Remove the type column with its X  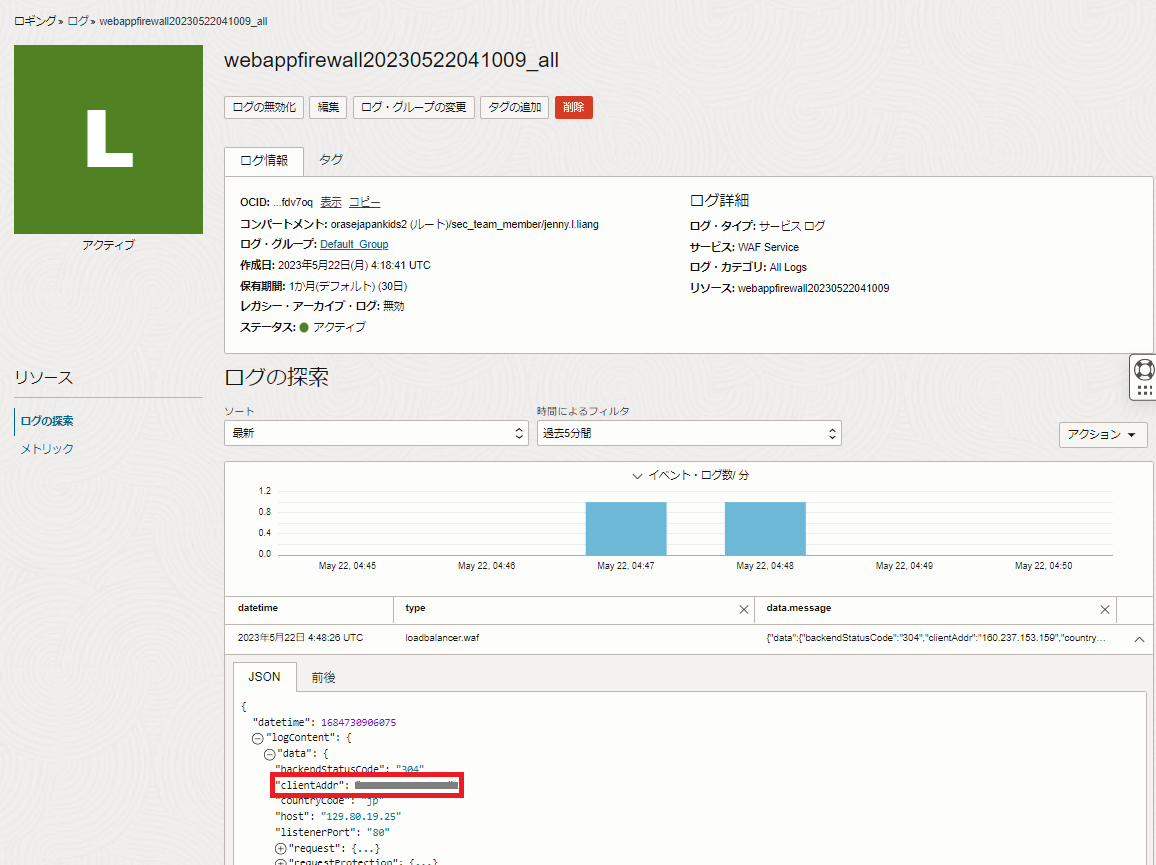[743, 609]
